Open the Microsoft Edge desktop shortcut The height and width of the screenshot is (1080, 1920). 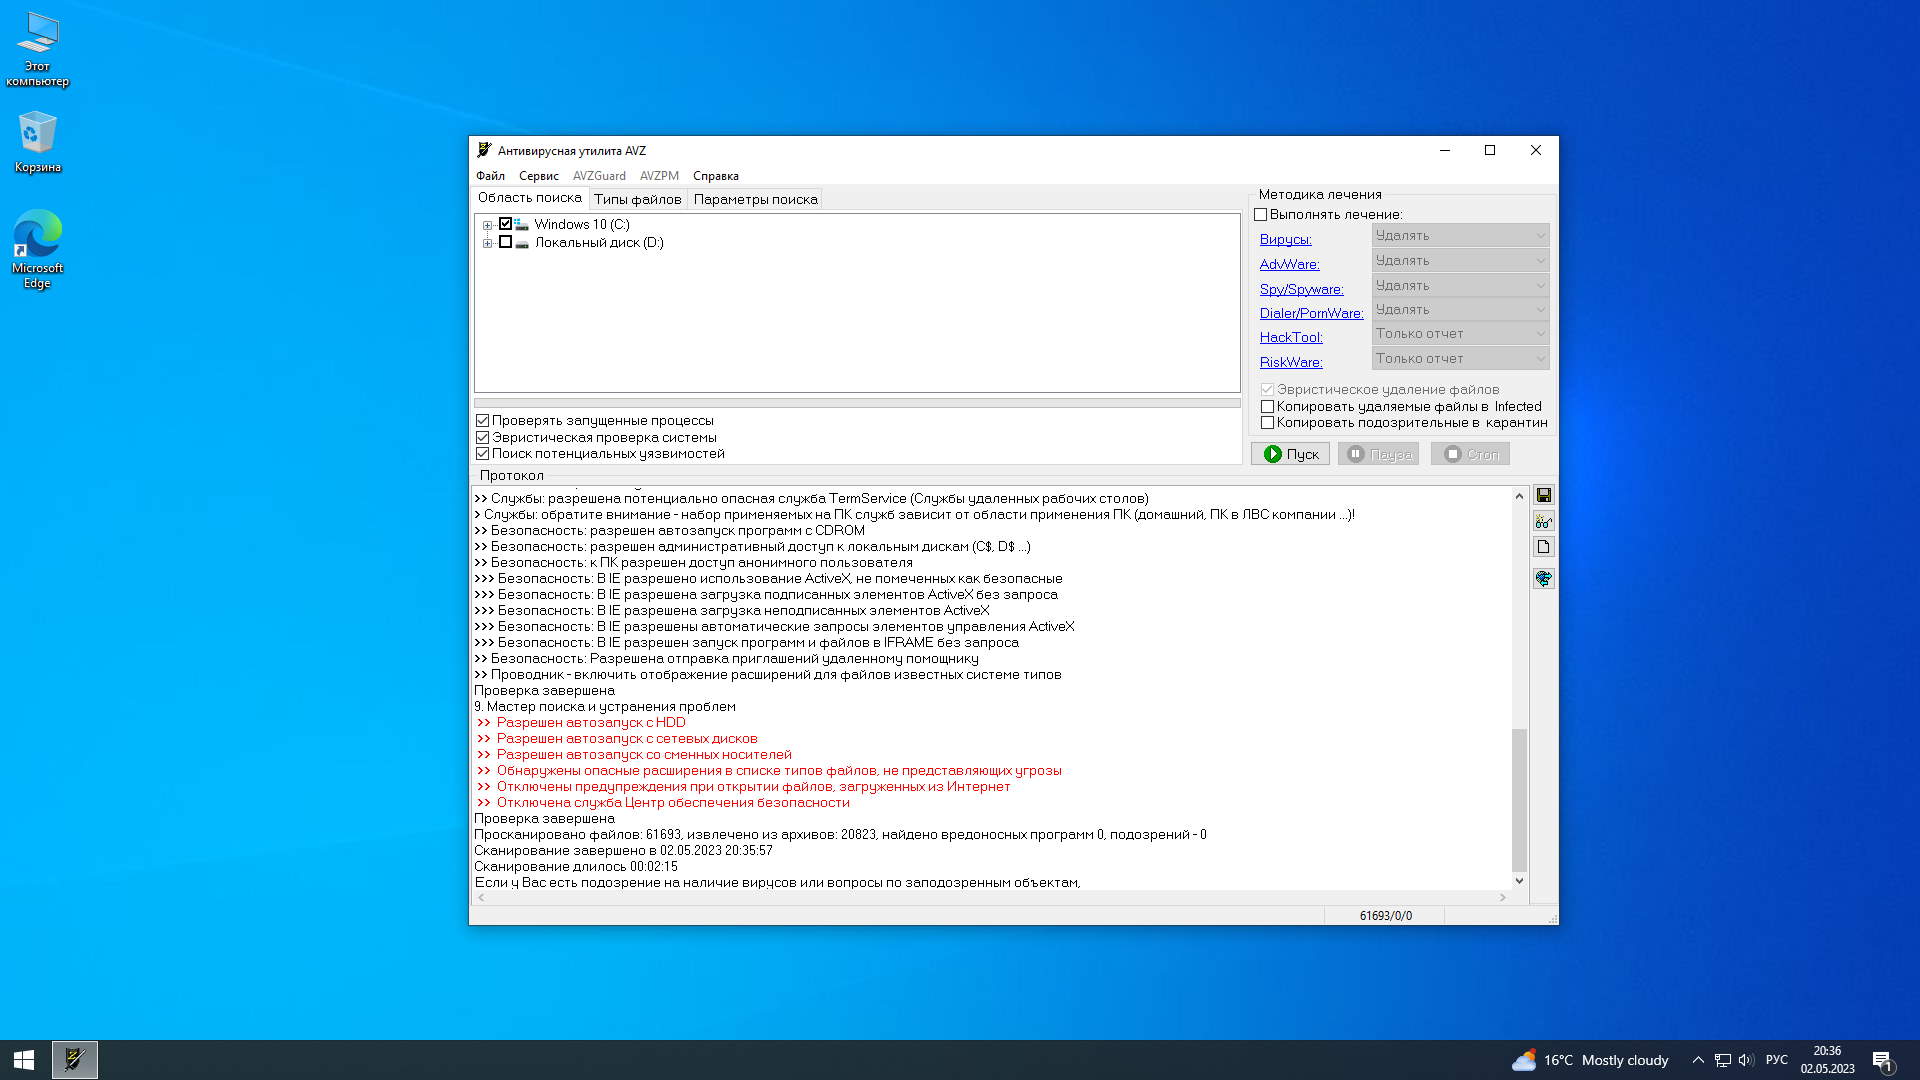[37, 248]
